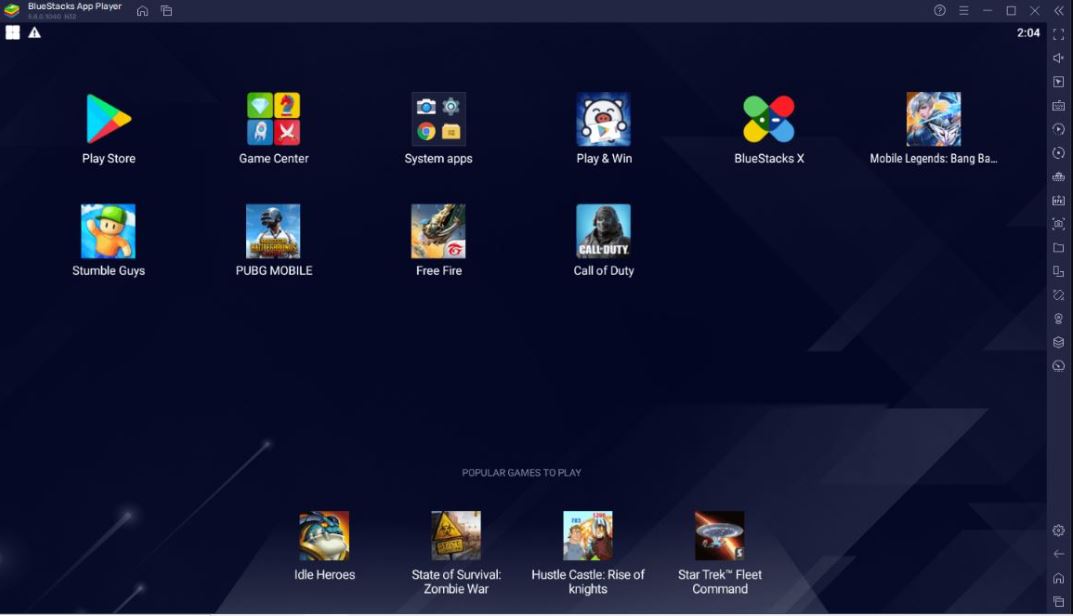
Task: Open the hamburger menu in title bar
Action: click(964, 11)
